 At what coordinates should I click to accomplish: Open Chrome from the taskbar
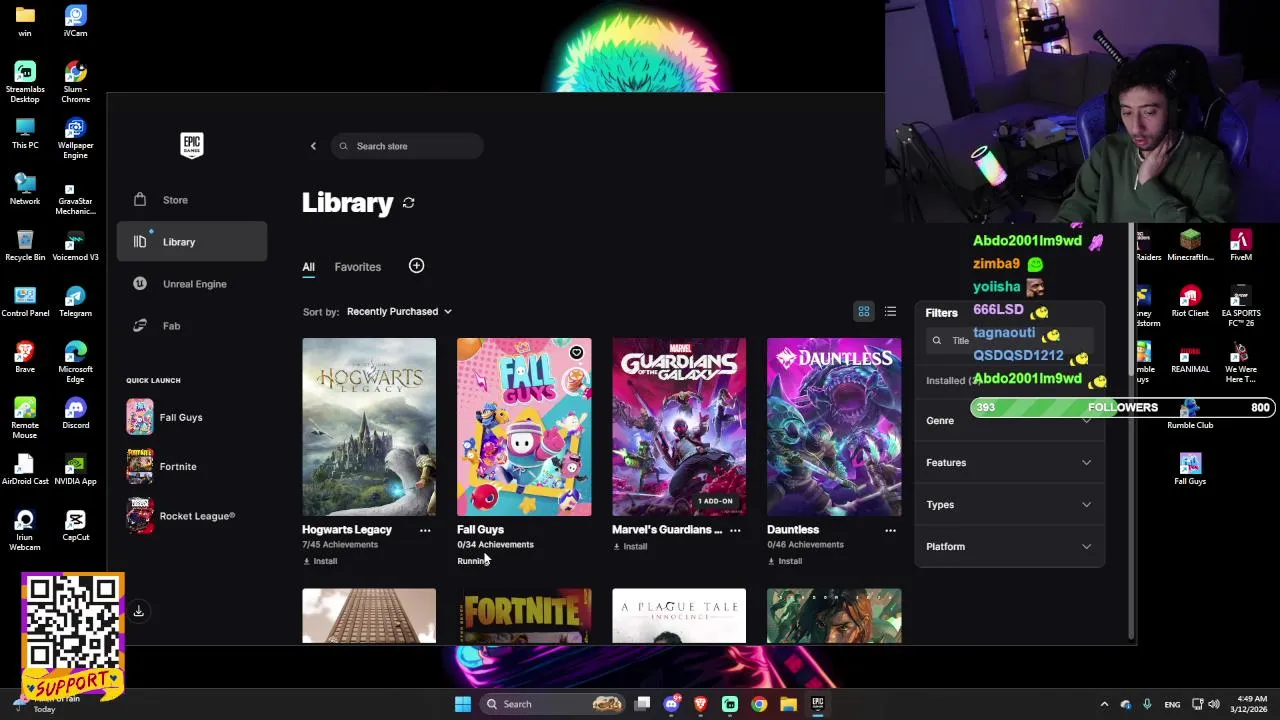pos(759,704)
